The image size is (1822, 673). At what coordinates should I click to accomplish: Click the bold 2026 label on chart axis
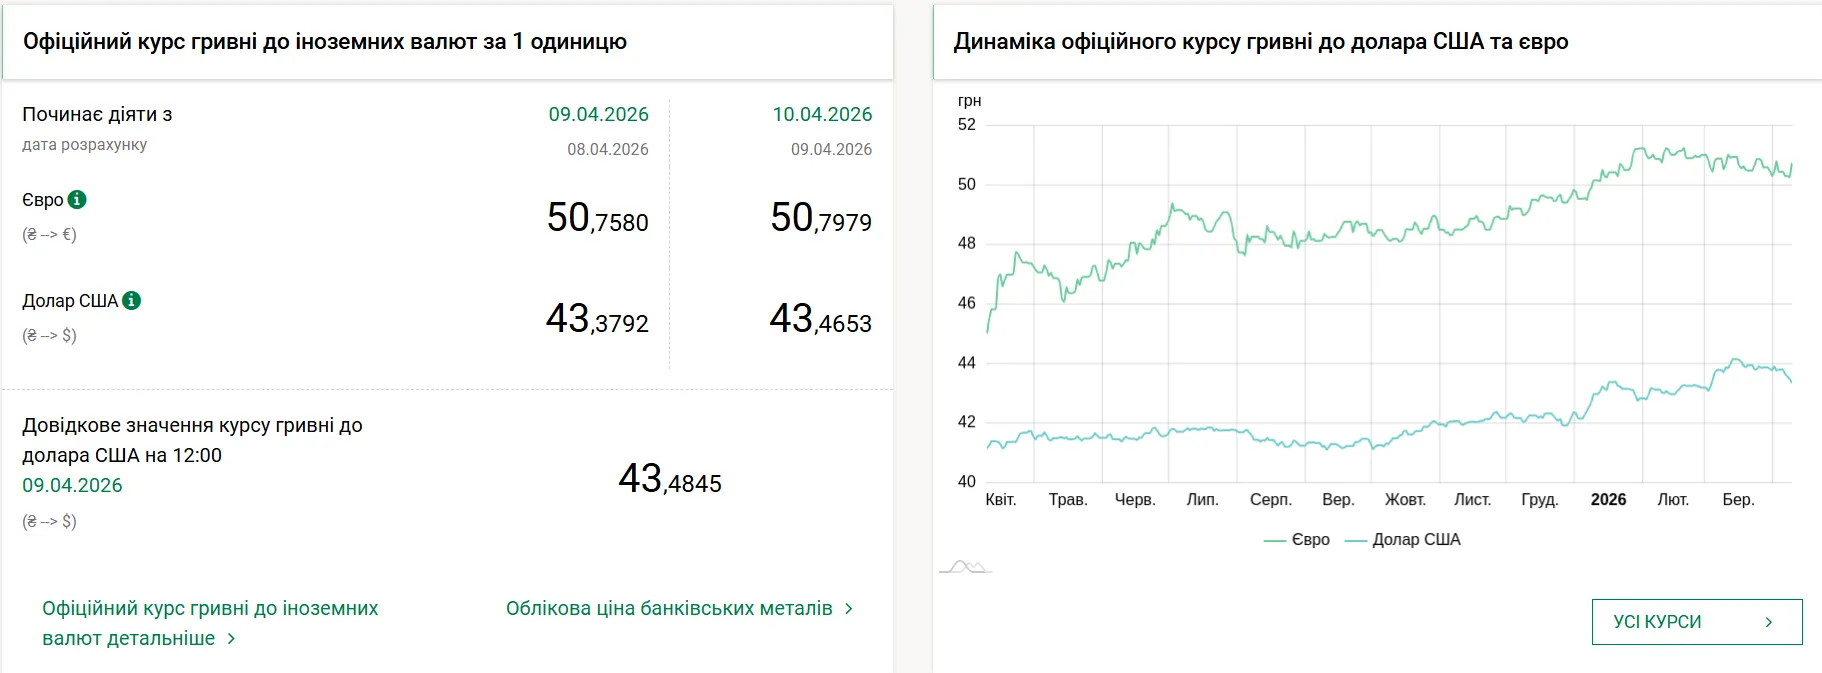pos(1608,499)
